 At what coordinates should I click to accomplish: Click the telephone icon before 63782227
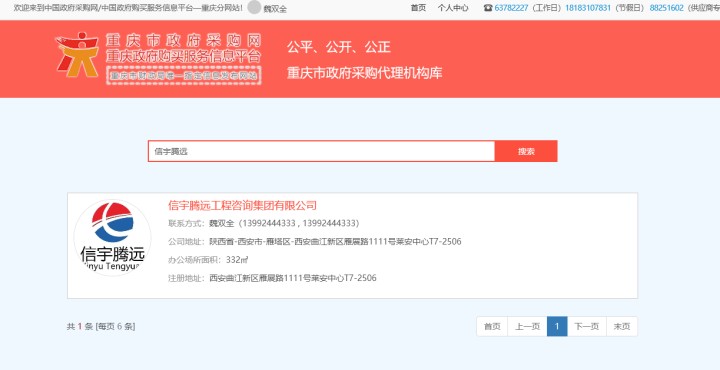[x=488, y=8]
